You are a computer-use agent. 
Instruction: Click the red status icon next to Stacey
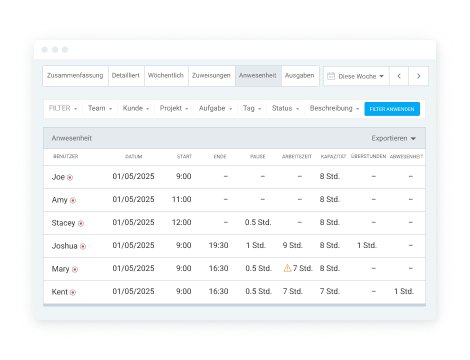click(x=81, y=224)
